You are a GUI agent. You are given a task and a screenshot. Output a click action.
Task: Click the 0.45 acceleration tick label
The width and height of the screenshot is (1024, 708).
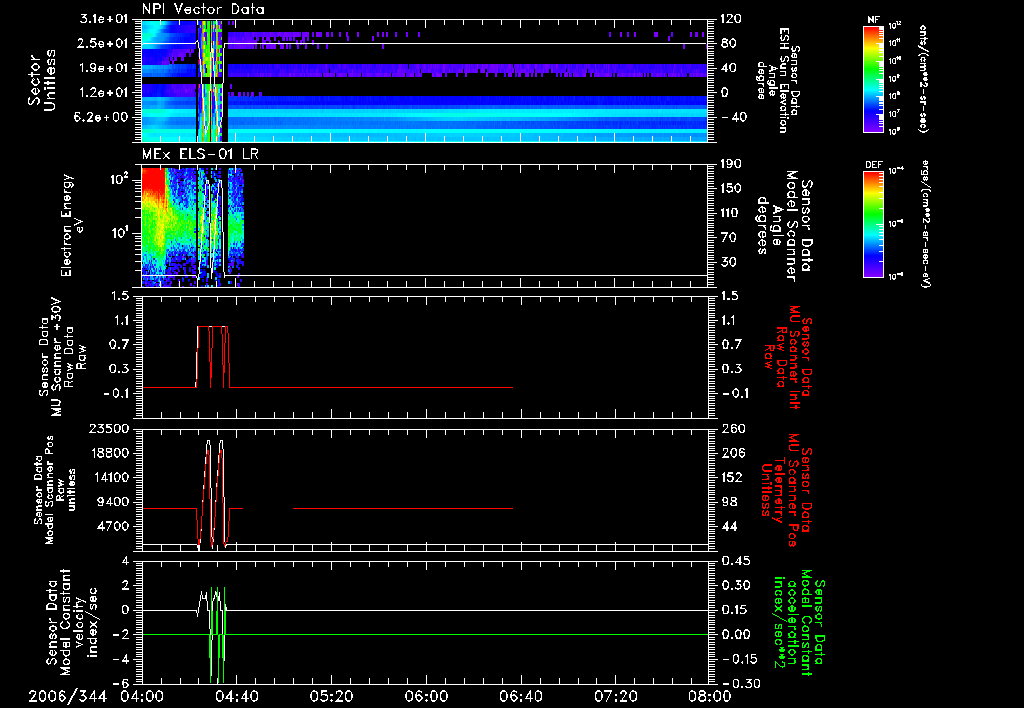[735, 561]
